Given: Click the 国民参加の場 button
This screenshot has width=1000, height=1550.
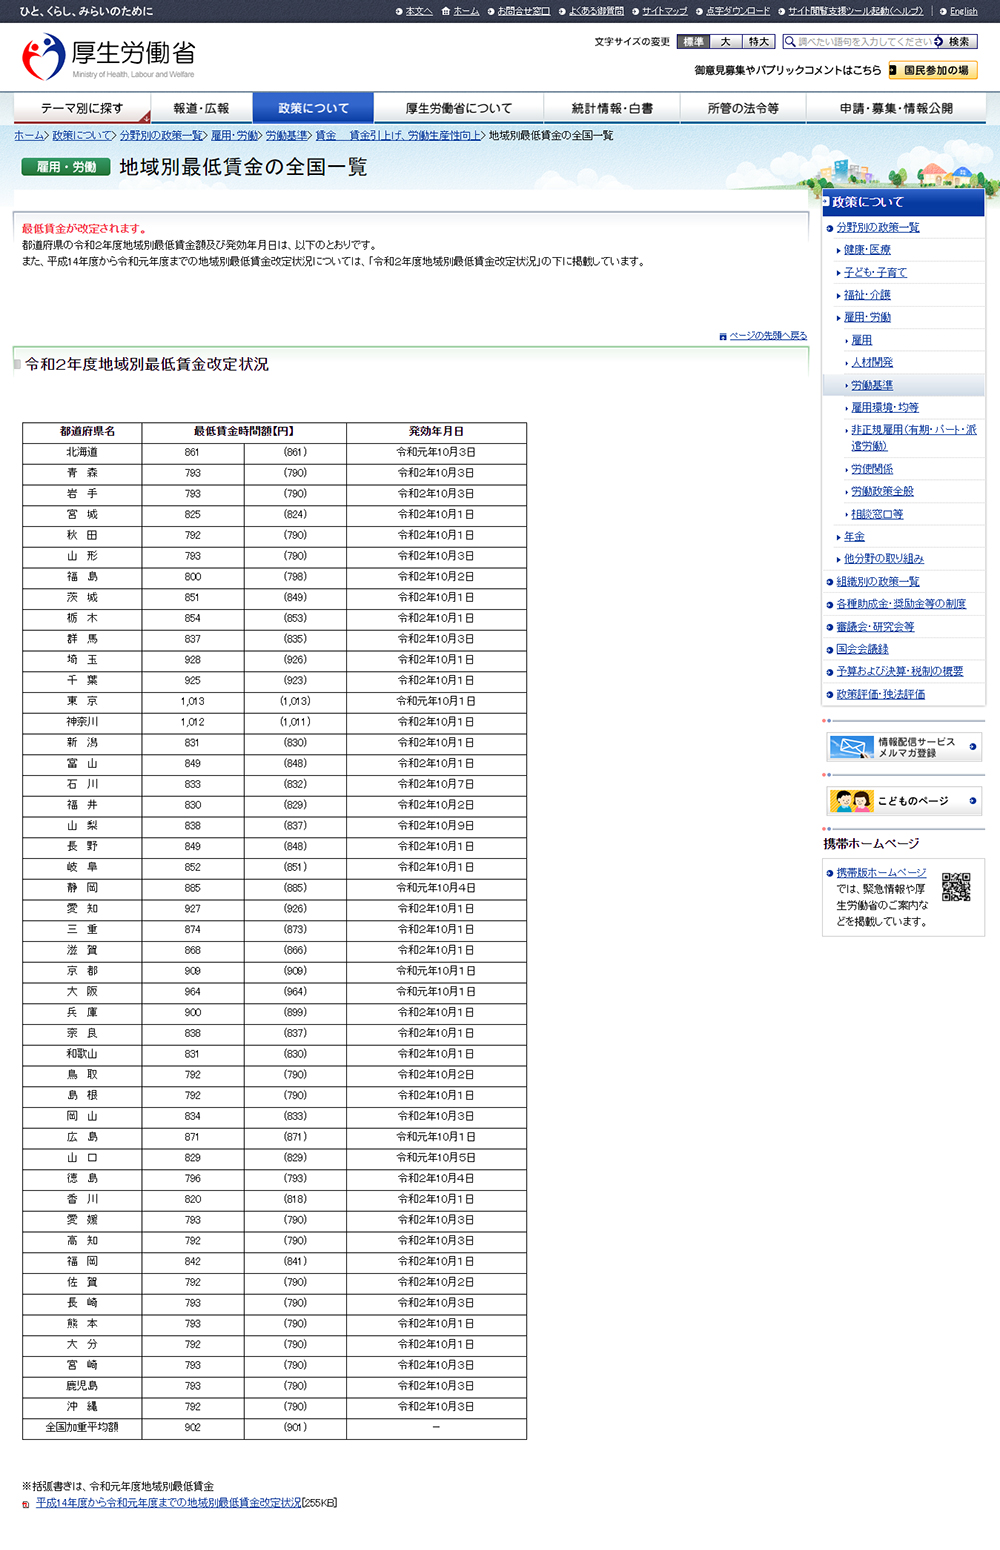Looking at the screenshot, I should coord(935,70).
